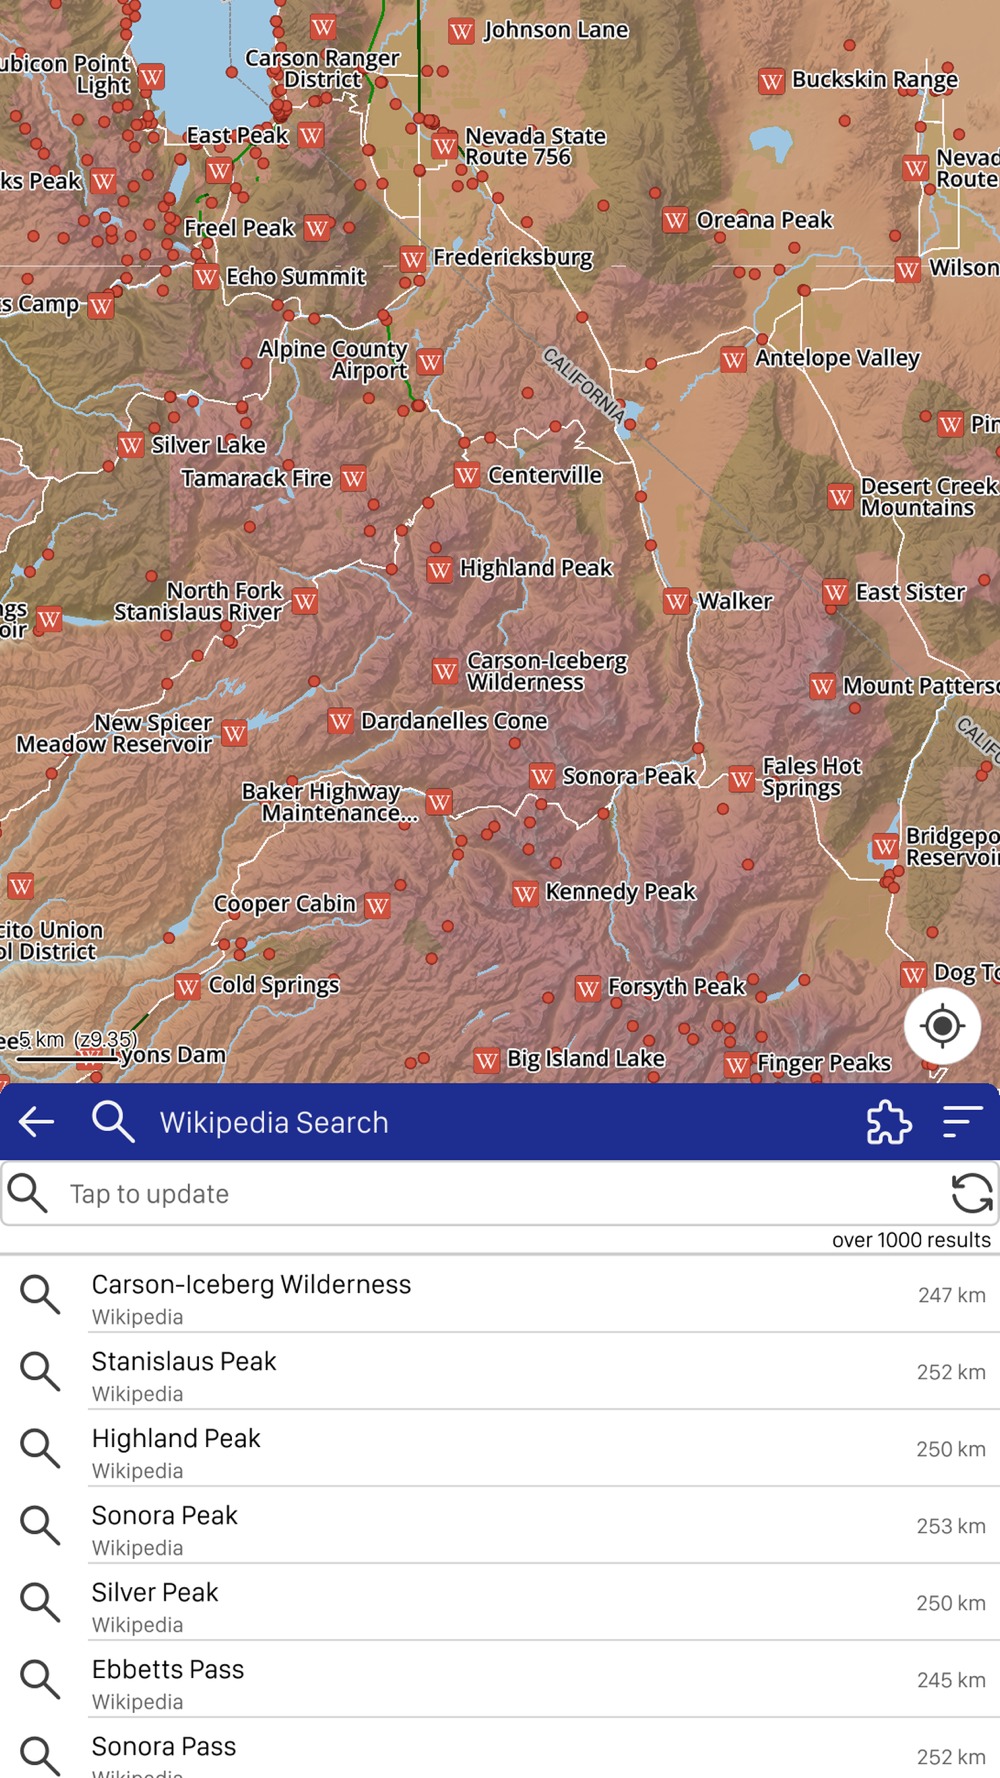Screen dimensions: 1000x1778
Task: Tap the Wikipedia Search title text
Action: [x=274, y=1122]
